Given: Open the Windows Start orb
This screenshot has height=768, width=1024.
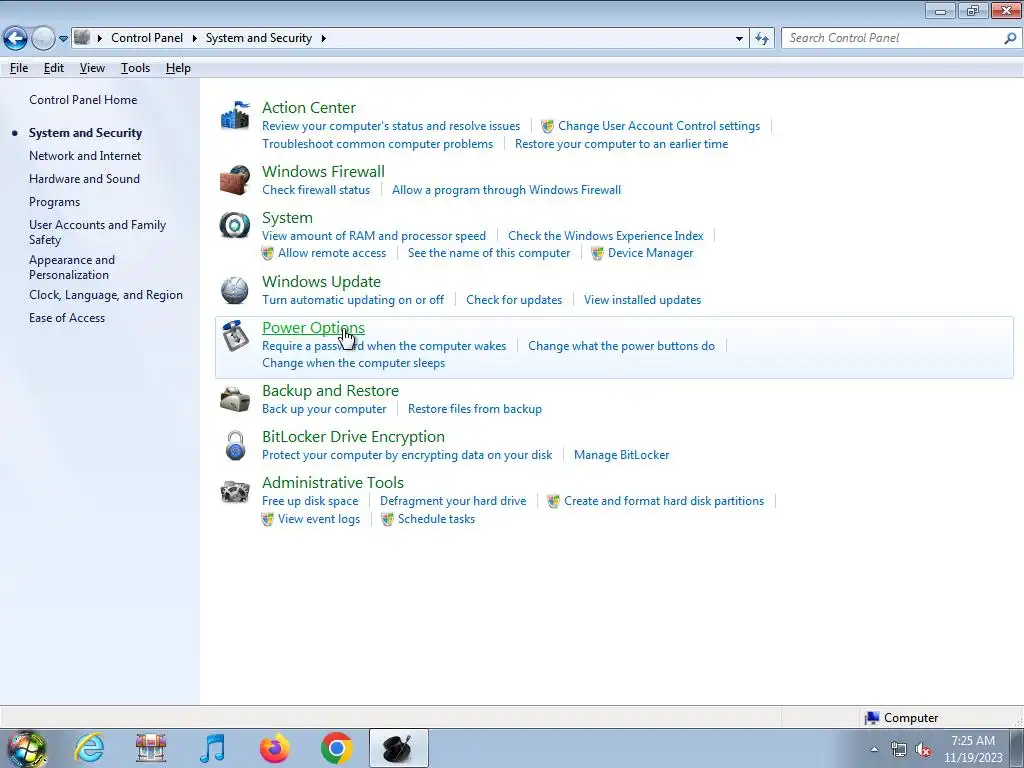Looking at the screenshot, I should pyautogui.click(x=26, y=749).
